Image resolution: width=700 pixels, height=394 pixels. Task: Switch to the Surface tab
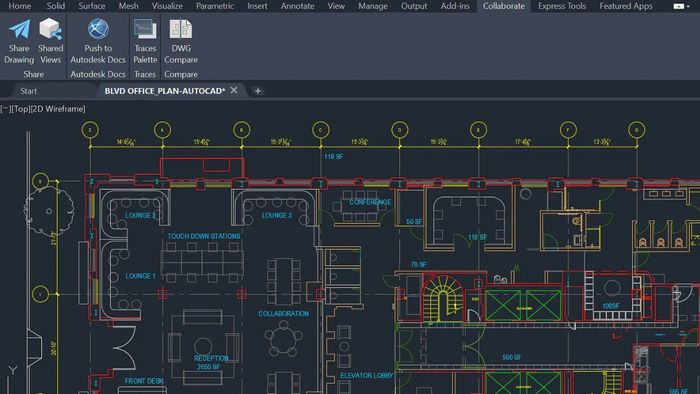(x=92, y=6)
